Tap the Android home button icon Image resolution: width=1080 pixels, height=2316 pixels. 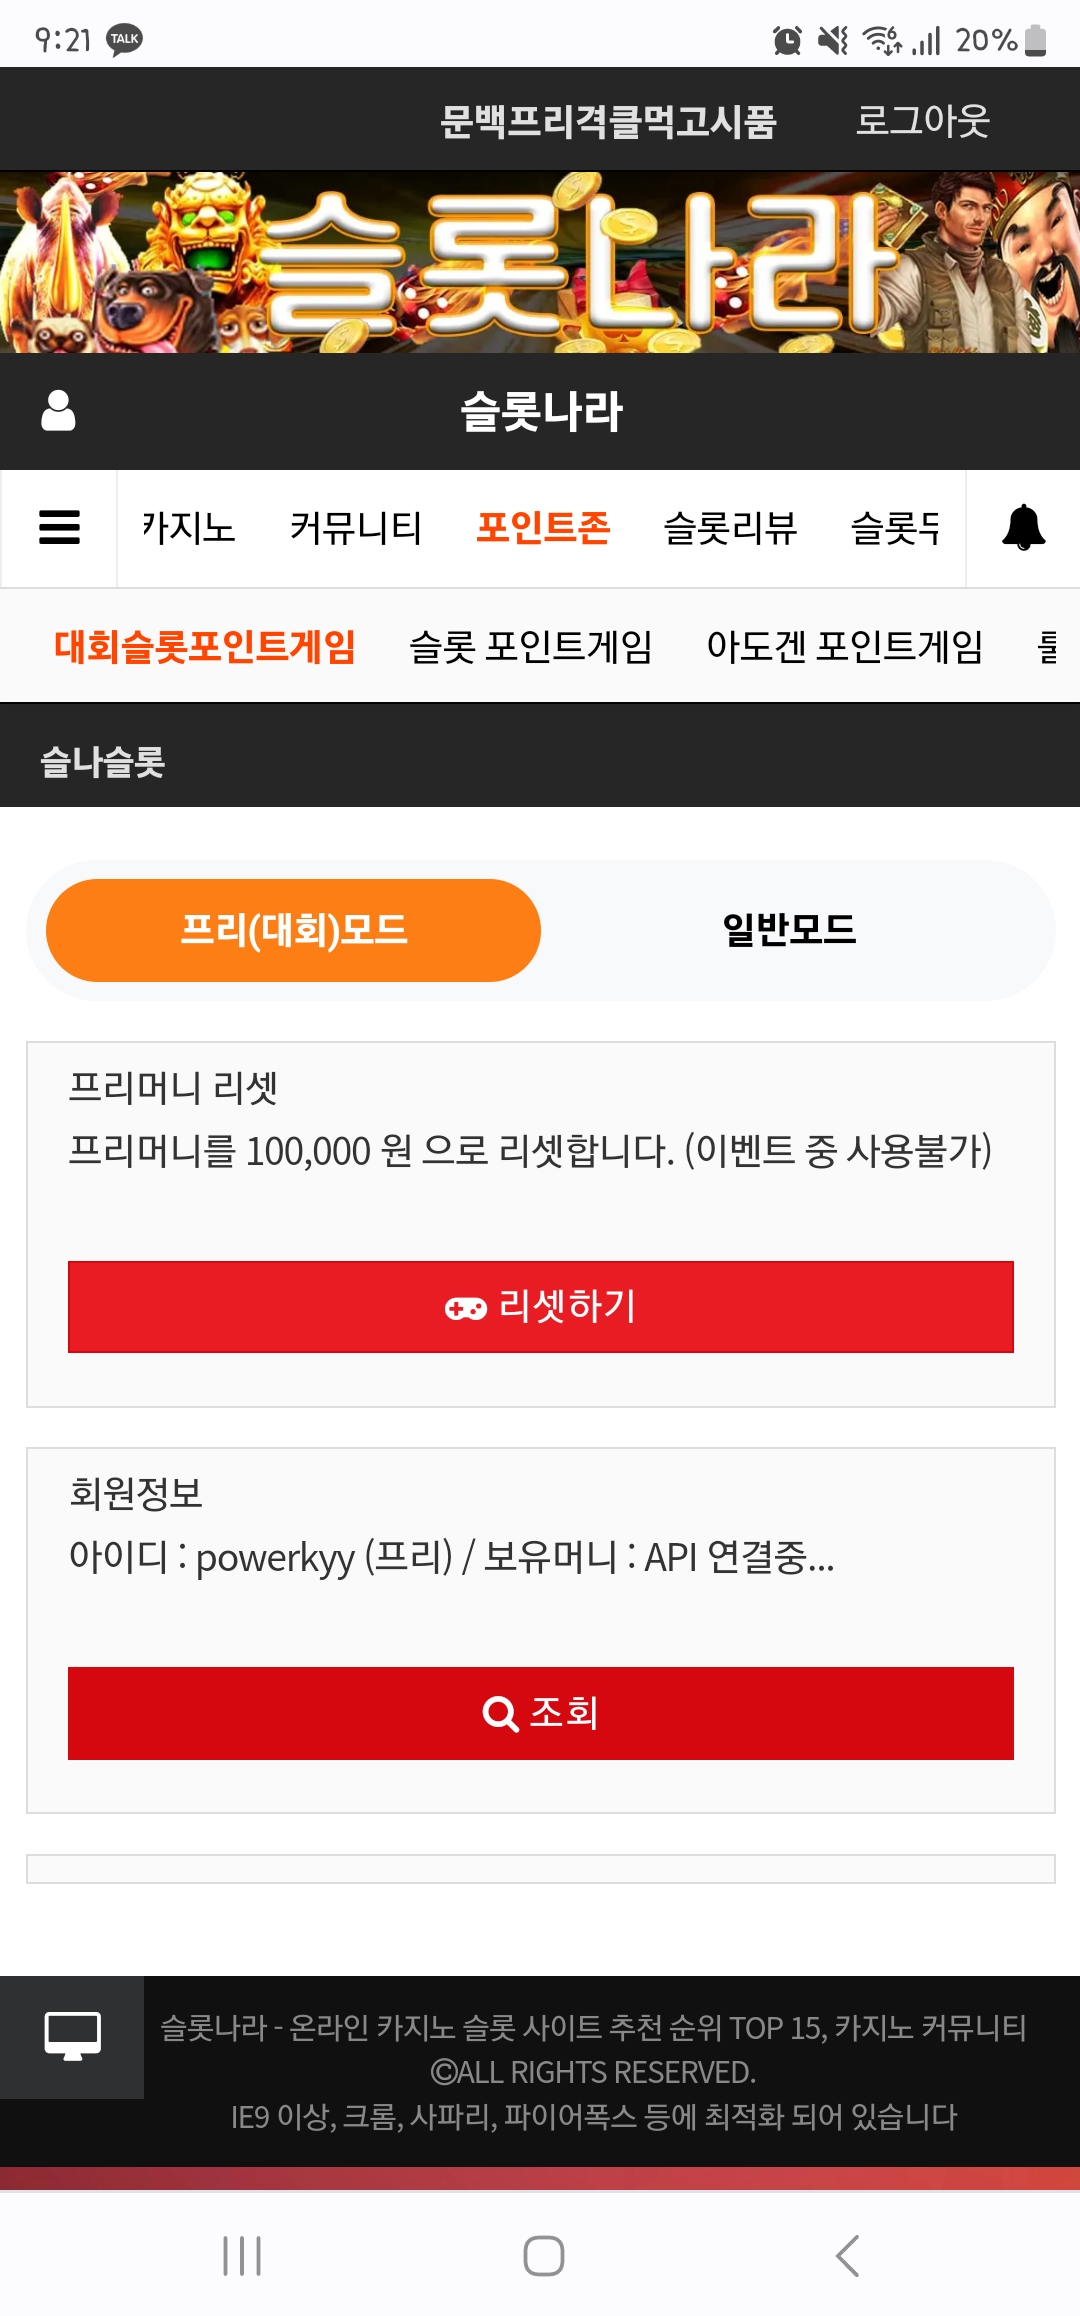point(543,2256)
